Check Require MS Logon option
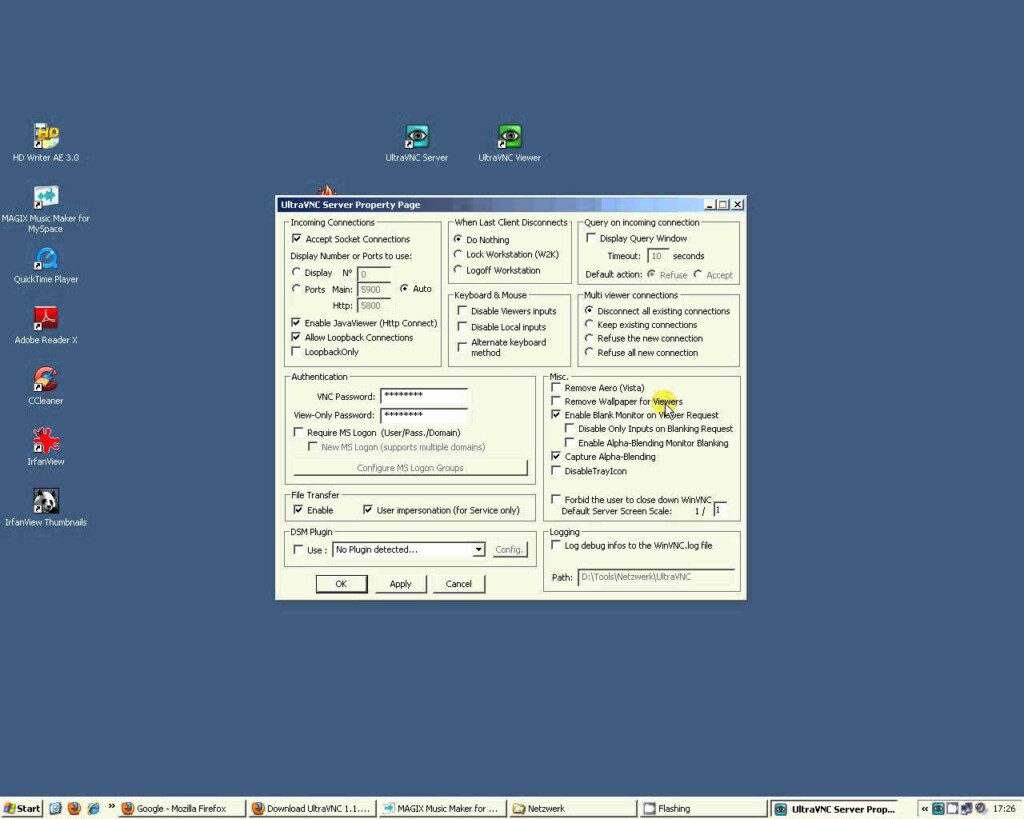This screenshot has width=1024, height=819. pyautogui.click(x=298, y=432)
